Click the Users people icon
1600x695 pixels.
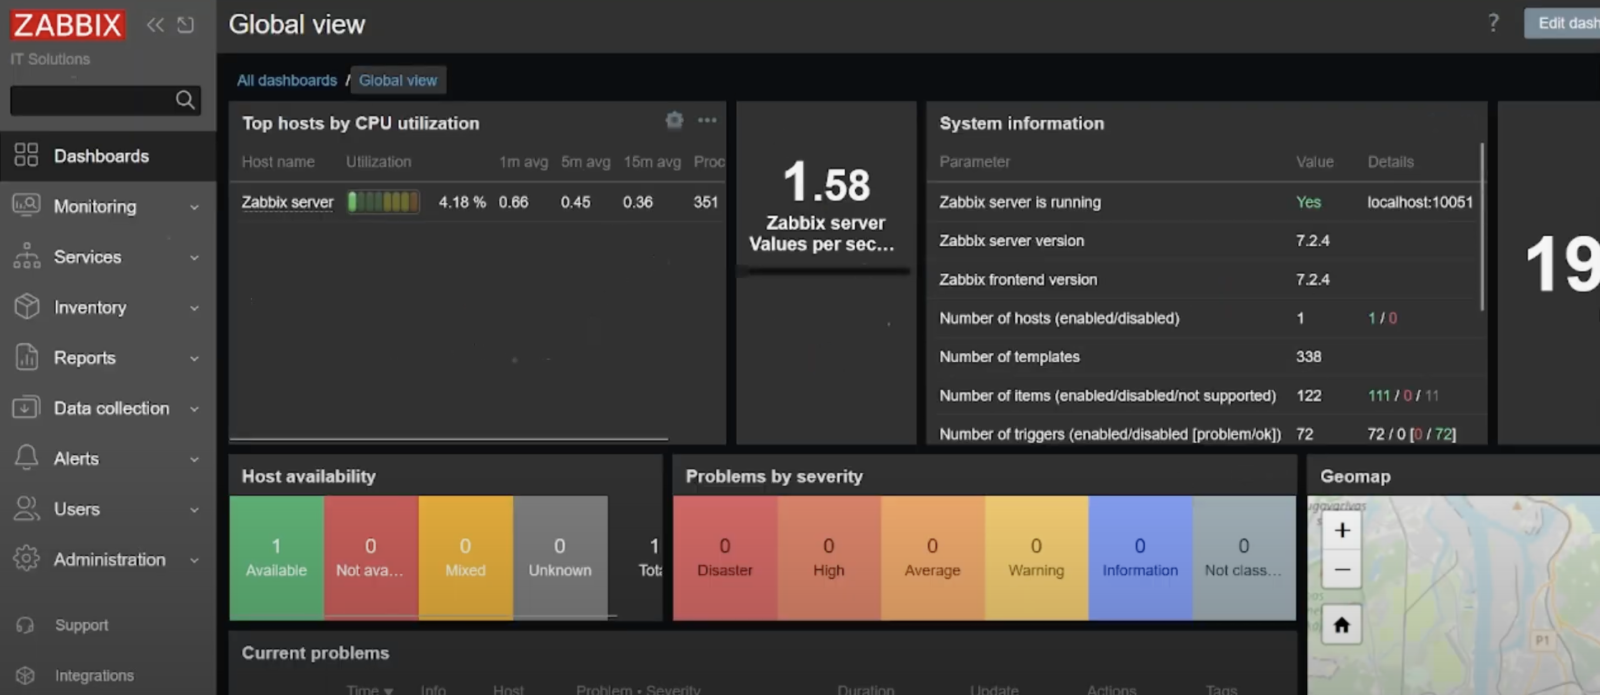coord(26,508)
